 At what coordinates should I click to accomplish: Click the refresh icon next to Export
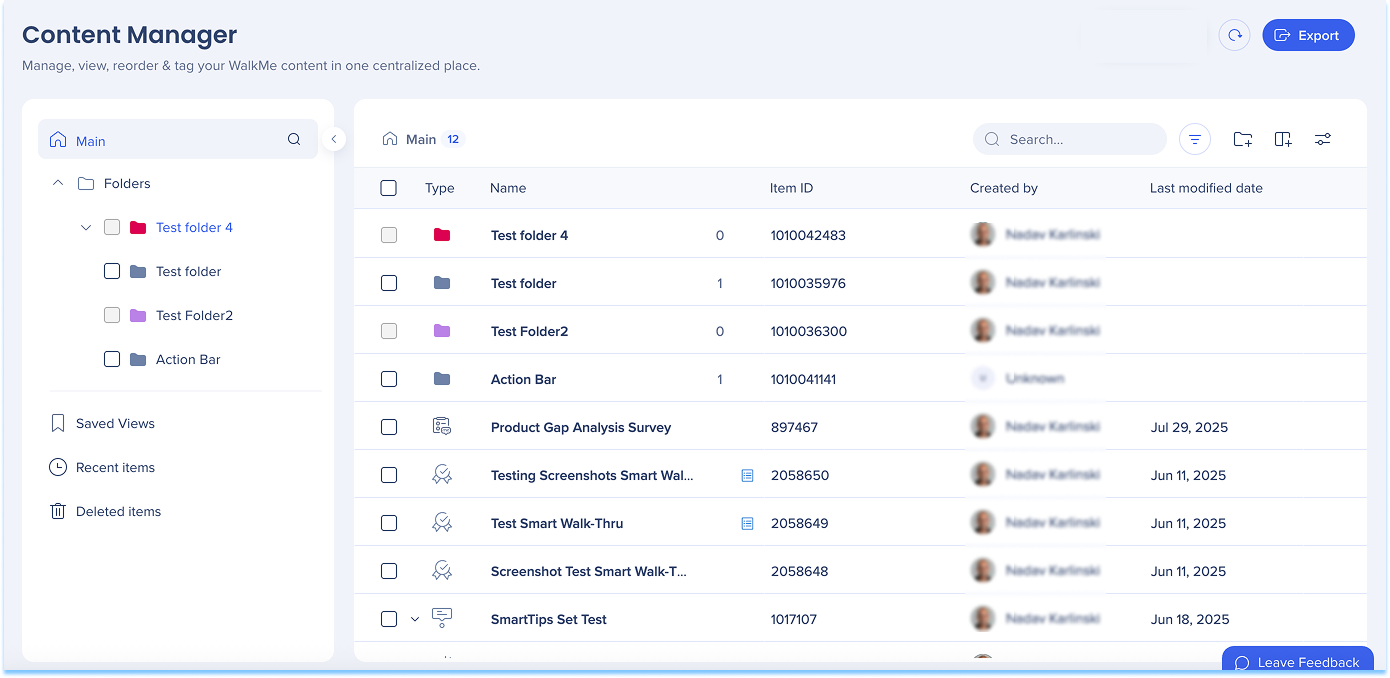(1235, 36)
